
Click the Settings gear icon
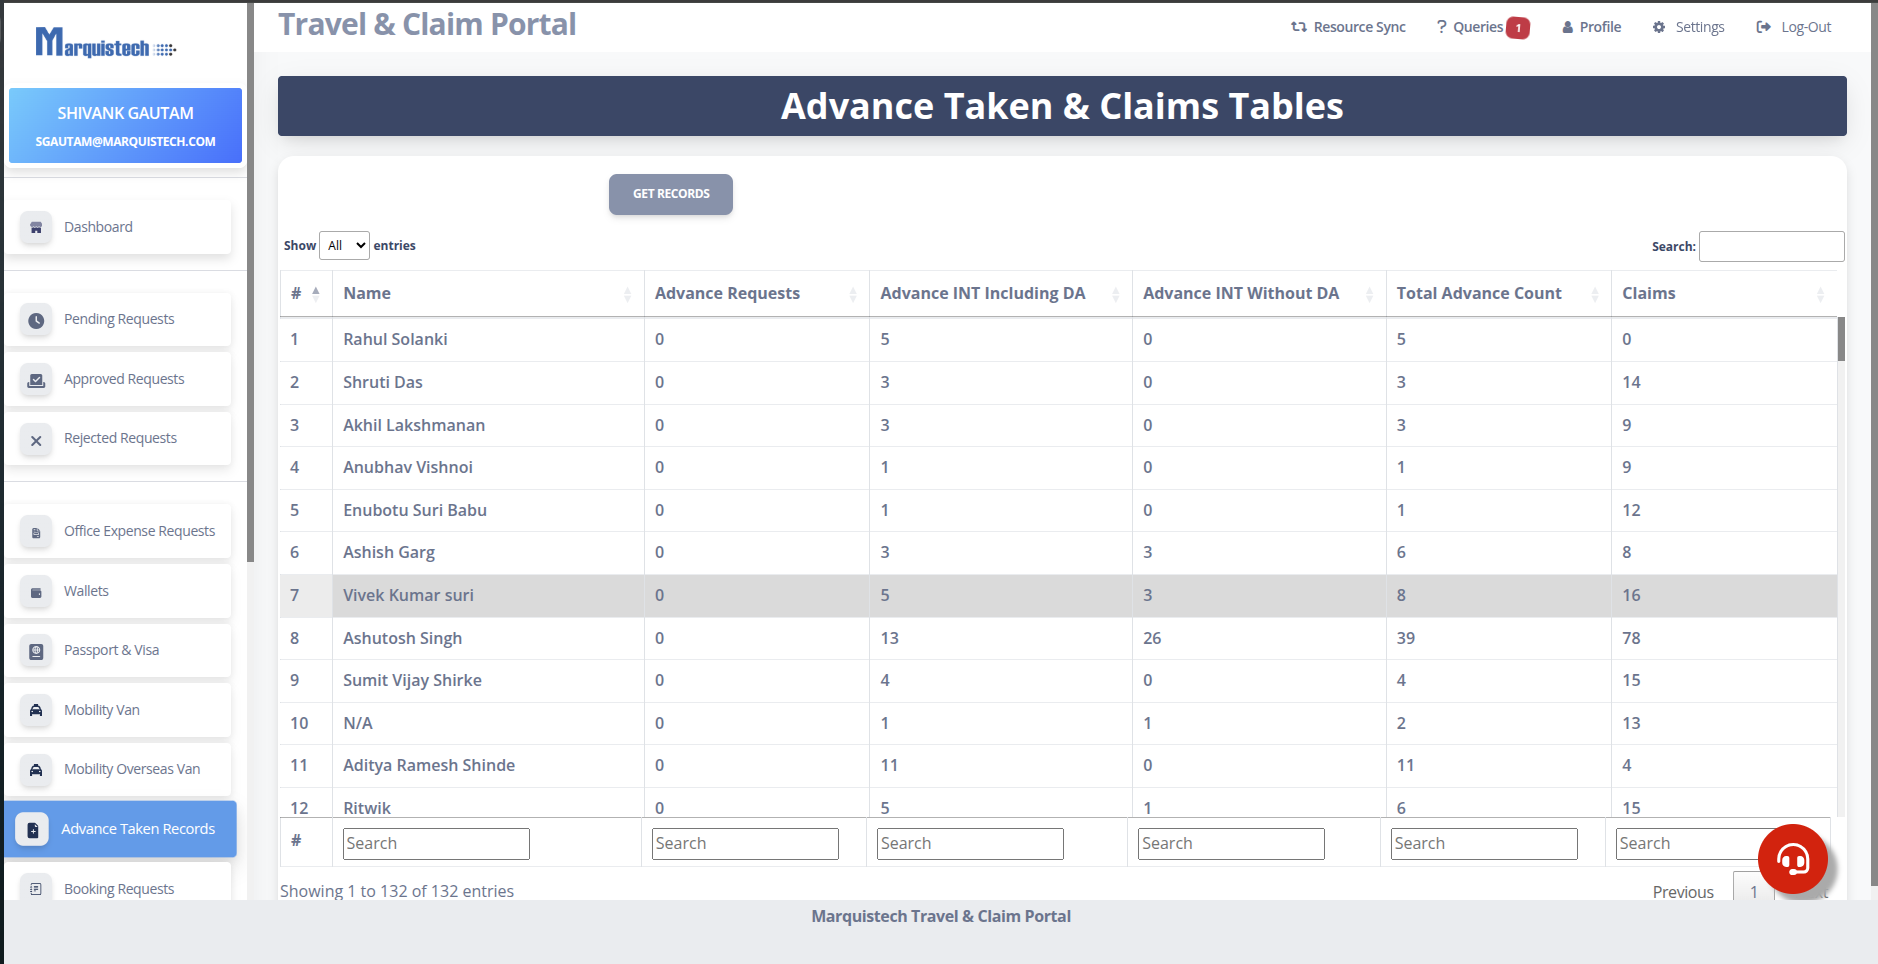pos(1659,27)
